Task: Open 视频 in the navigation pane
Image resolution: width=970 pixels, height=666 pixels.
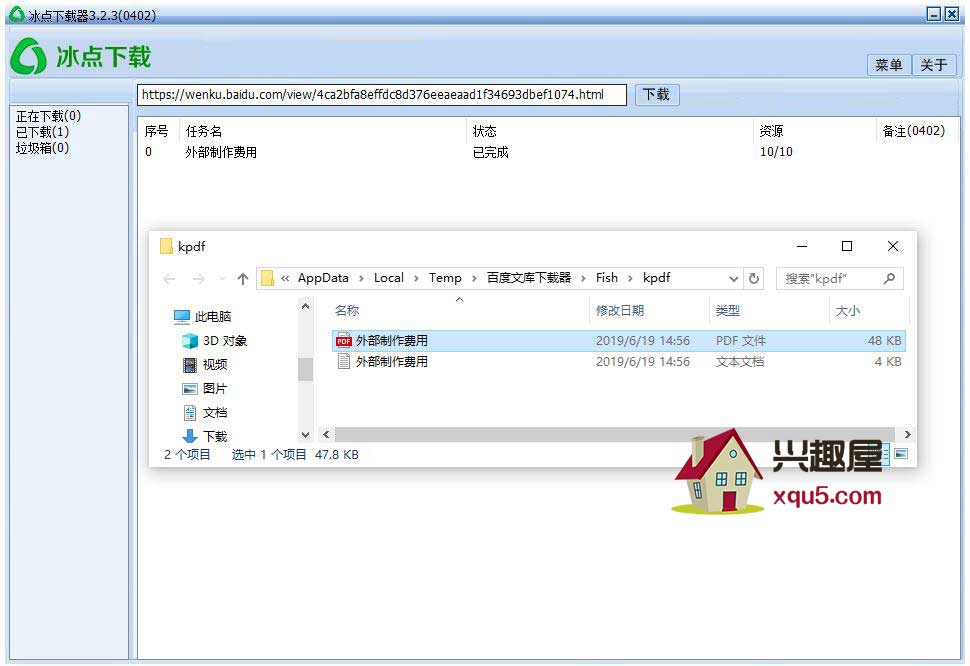Action: point(205,365)
